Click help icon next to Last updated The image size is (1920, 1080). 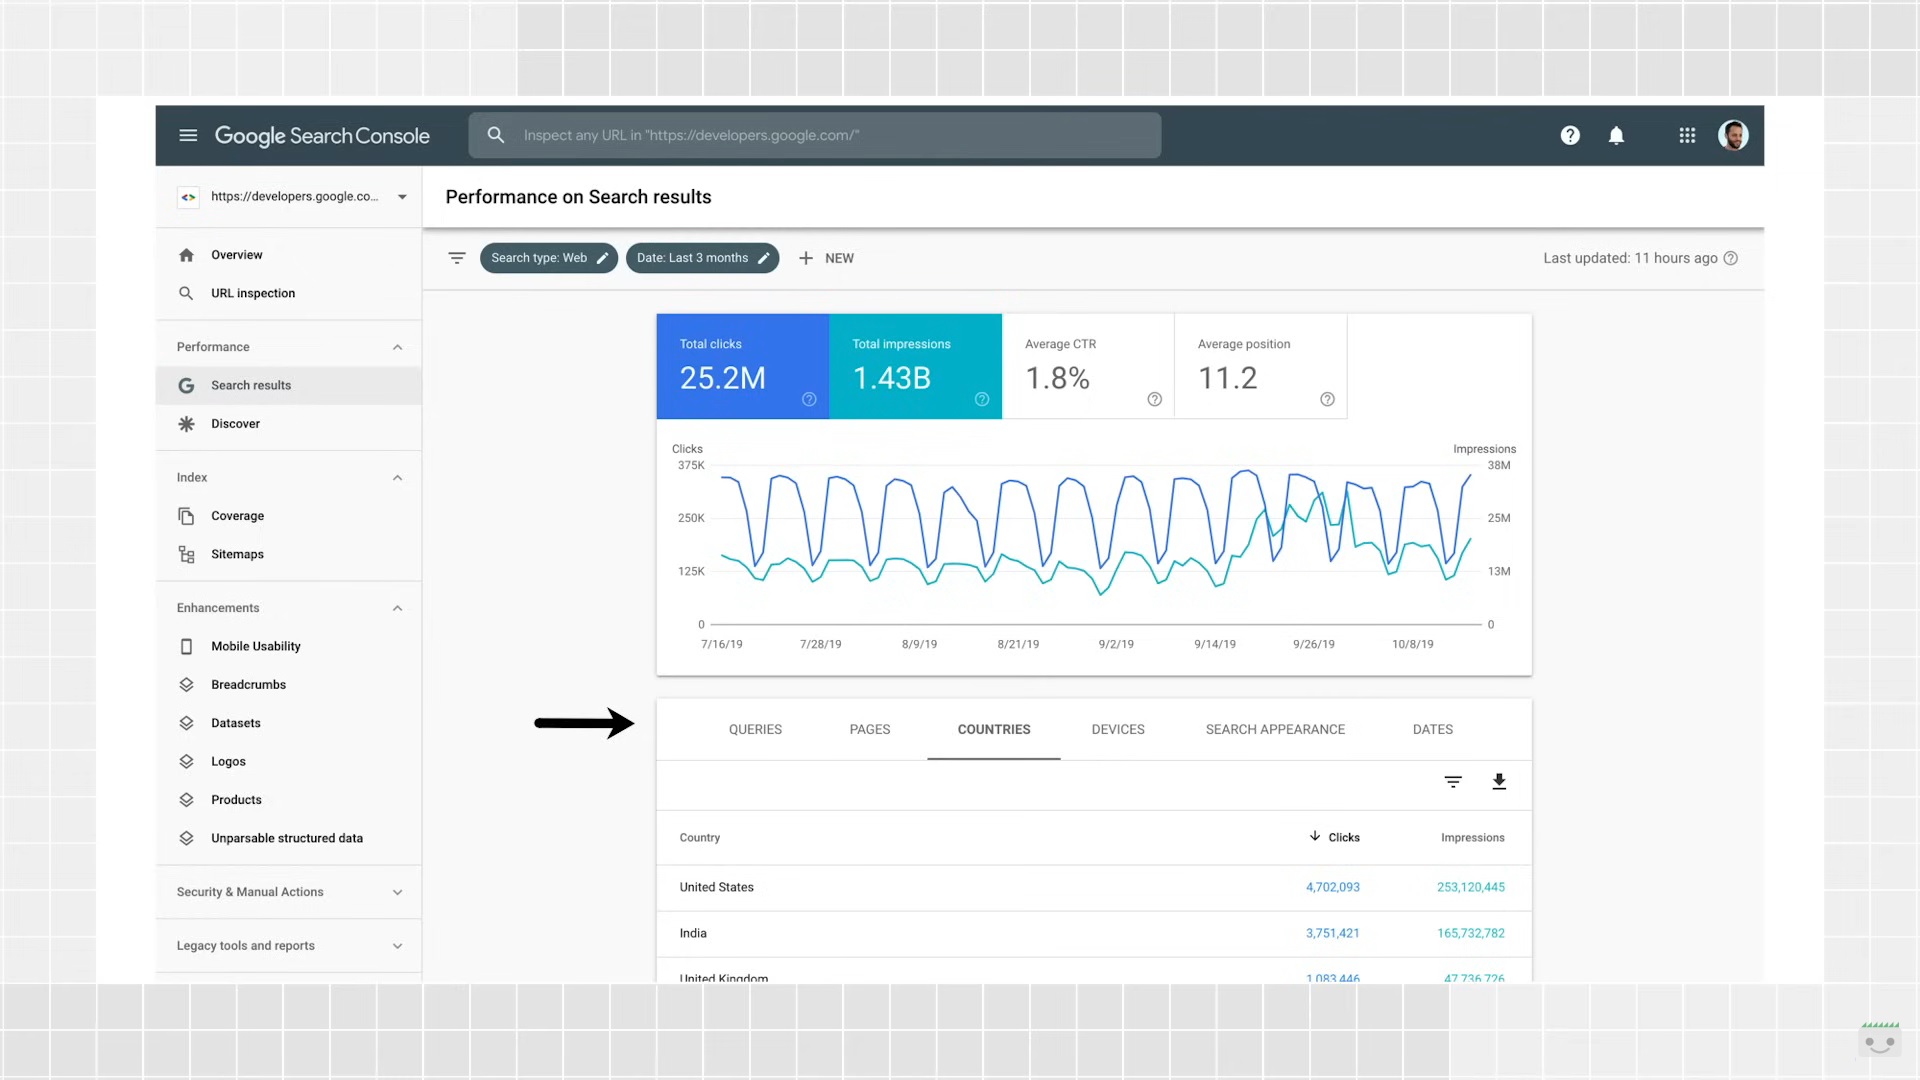pyautogui.click(x=1731, y=258)
